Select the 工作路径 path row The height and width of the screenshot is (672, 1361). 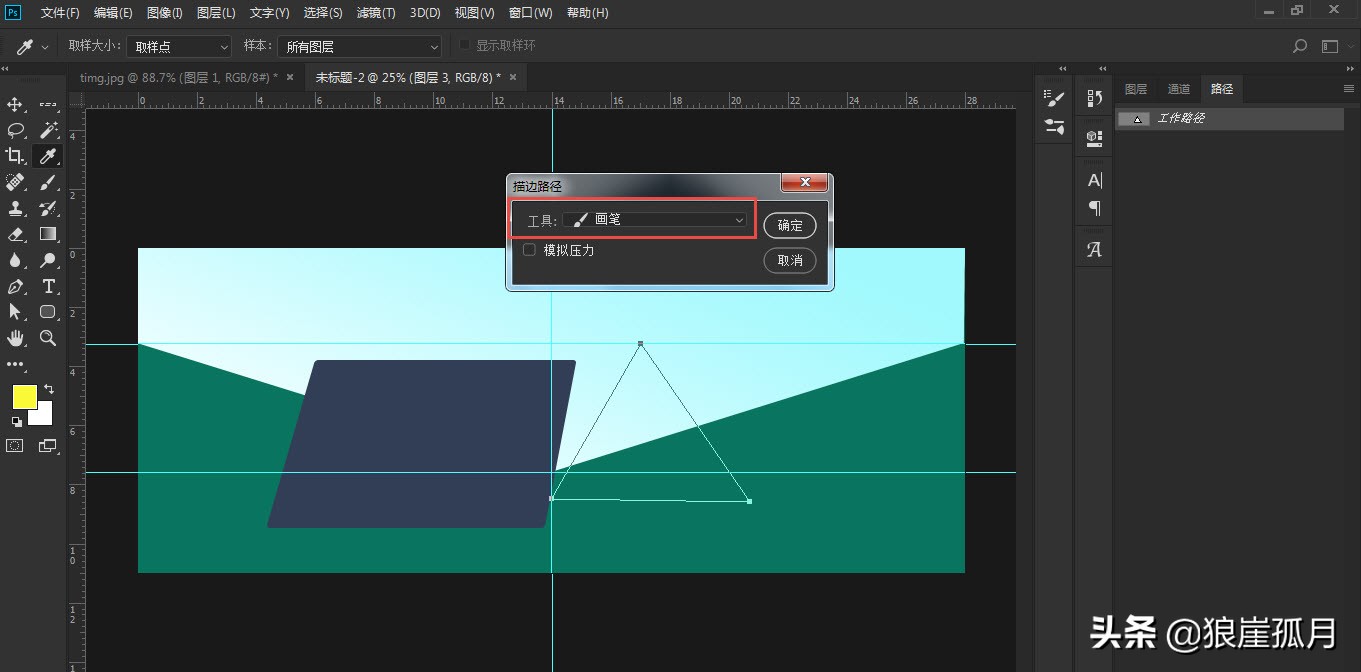tap(1230, 118)
